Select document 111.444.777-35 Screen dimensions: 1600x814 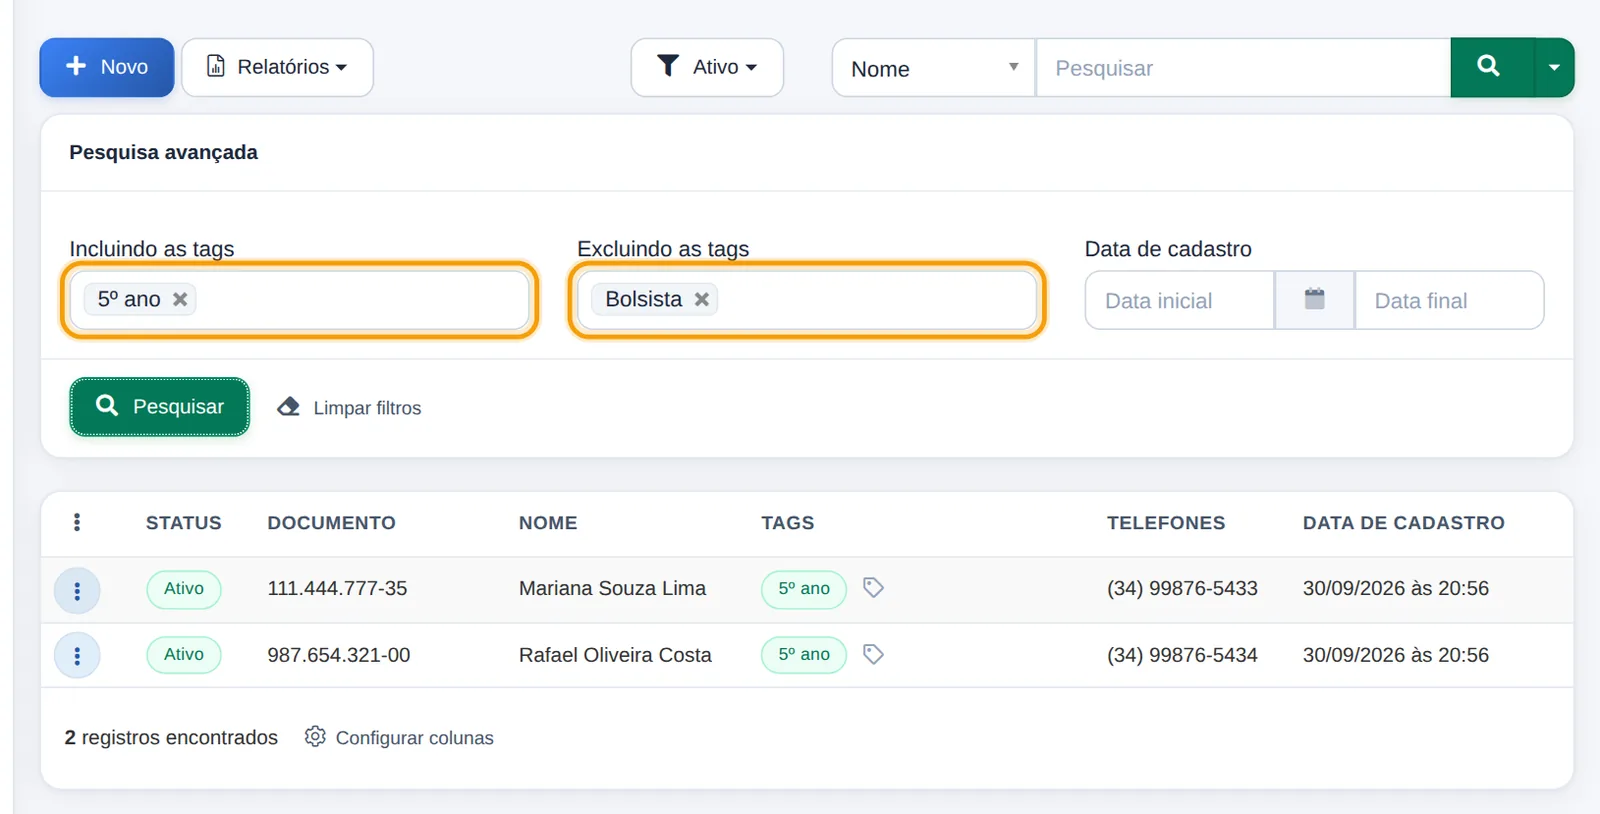337,589
